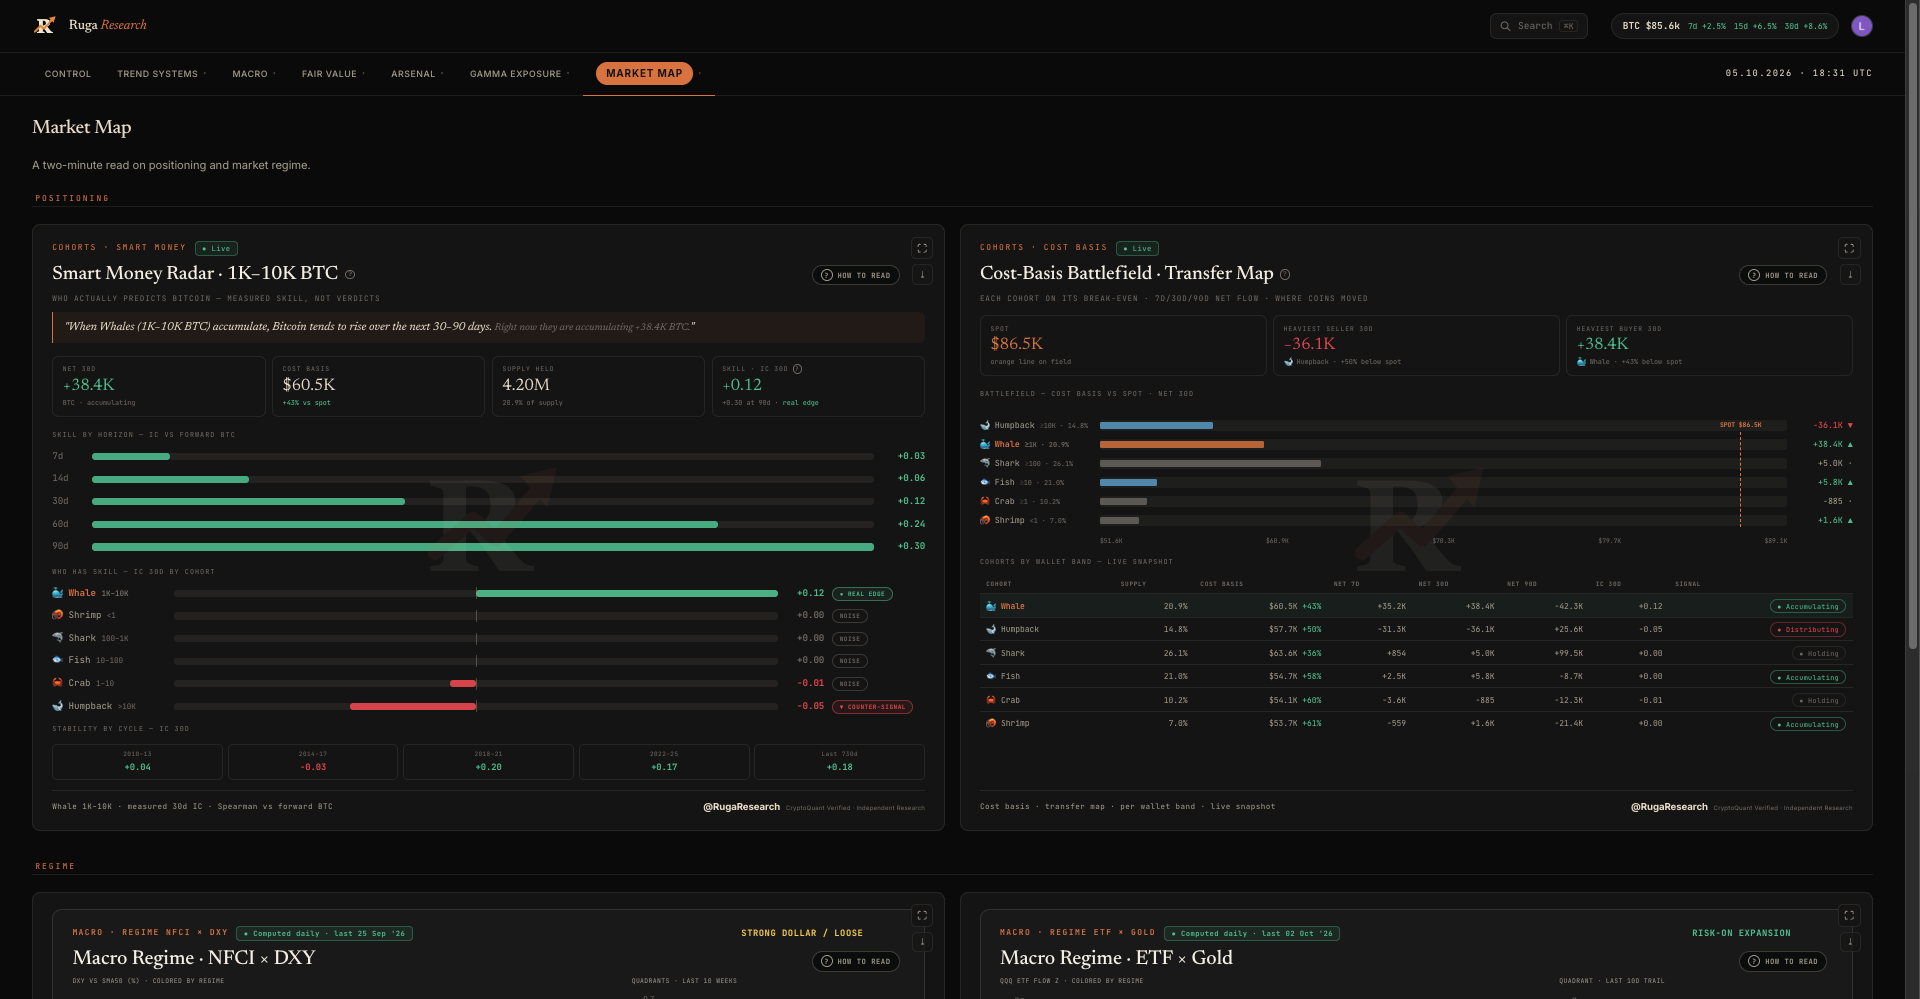
Task: Open the Trend Systems dropdown menu
Action: pos(161,74)
